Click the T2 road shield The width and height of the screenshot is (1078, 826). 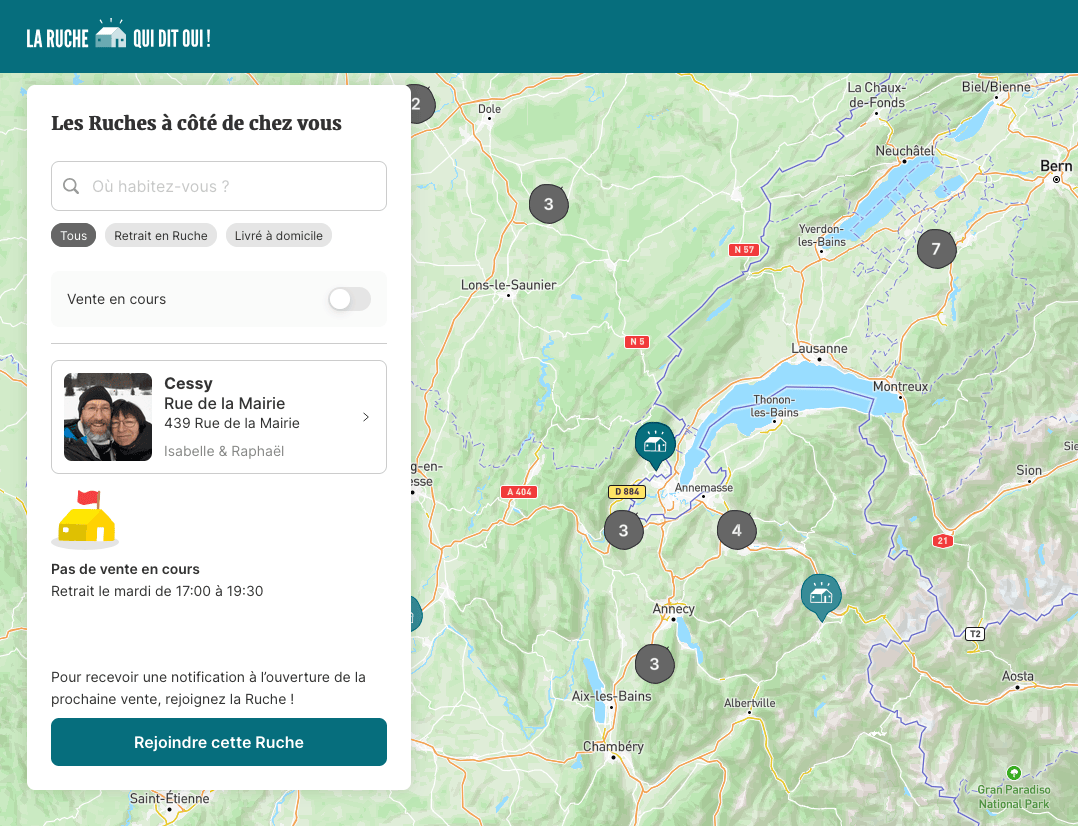pos(975,633)
